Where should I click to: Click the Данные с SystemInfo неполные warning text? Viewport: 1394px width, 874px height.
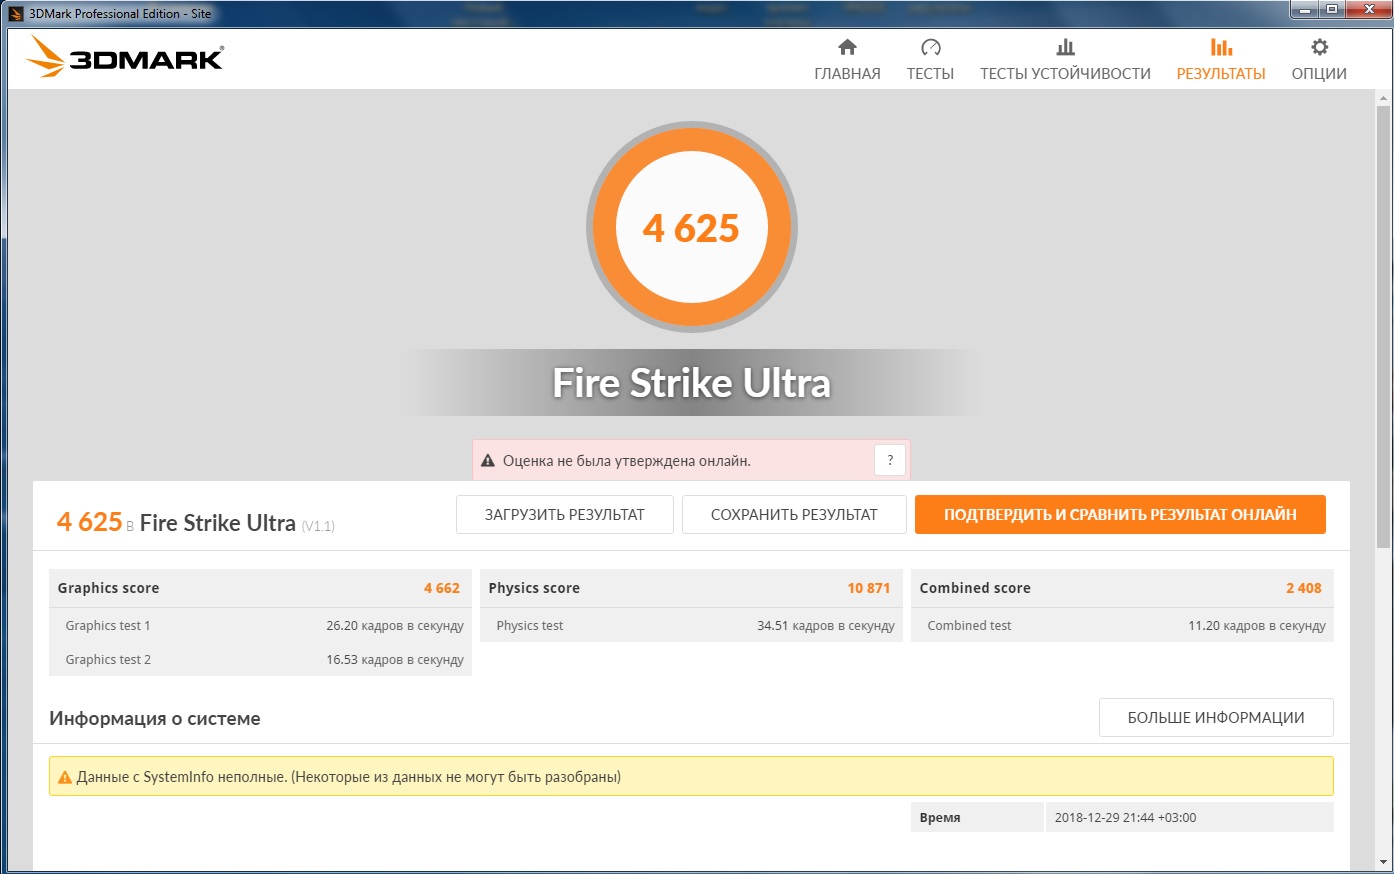coord(349,777)
